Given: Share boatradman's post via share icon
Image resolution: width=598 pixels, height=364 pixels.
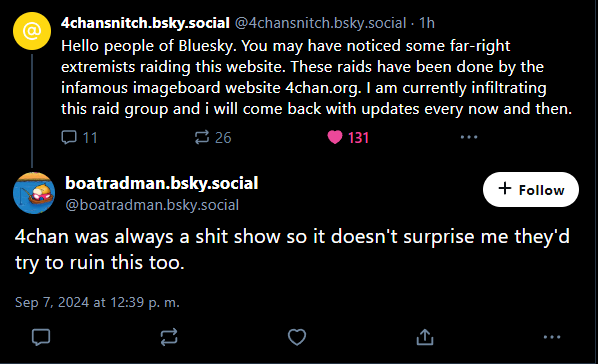Looking at the screenshot, I should (425, 337).
